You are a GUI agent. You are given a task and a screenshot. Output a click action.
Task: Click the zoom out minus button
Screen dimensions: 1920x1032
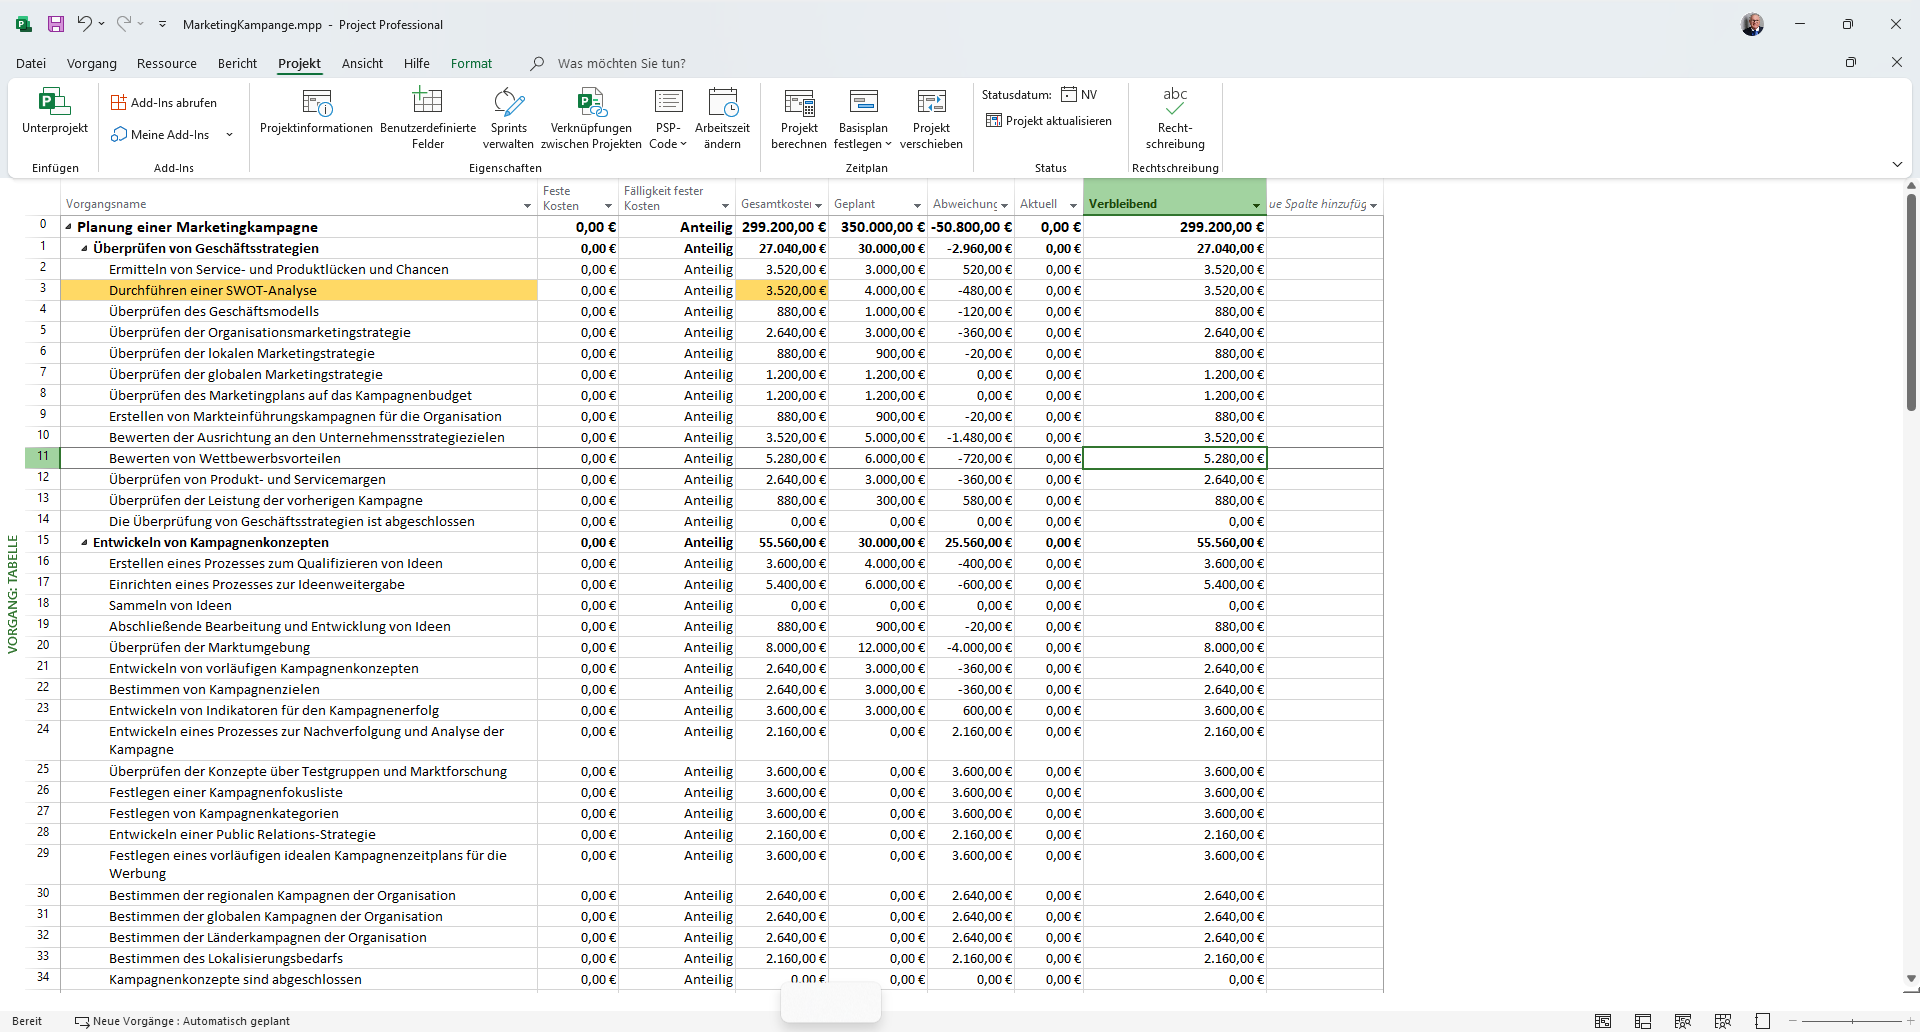tap(1793, 1021)
